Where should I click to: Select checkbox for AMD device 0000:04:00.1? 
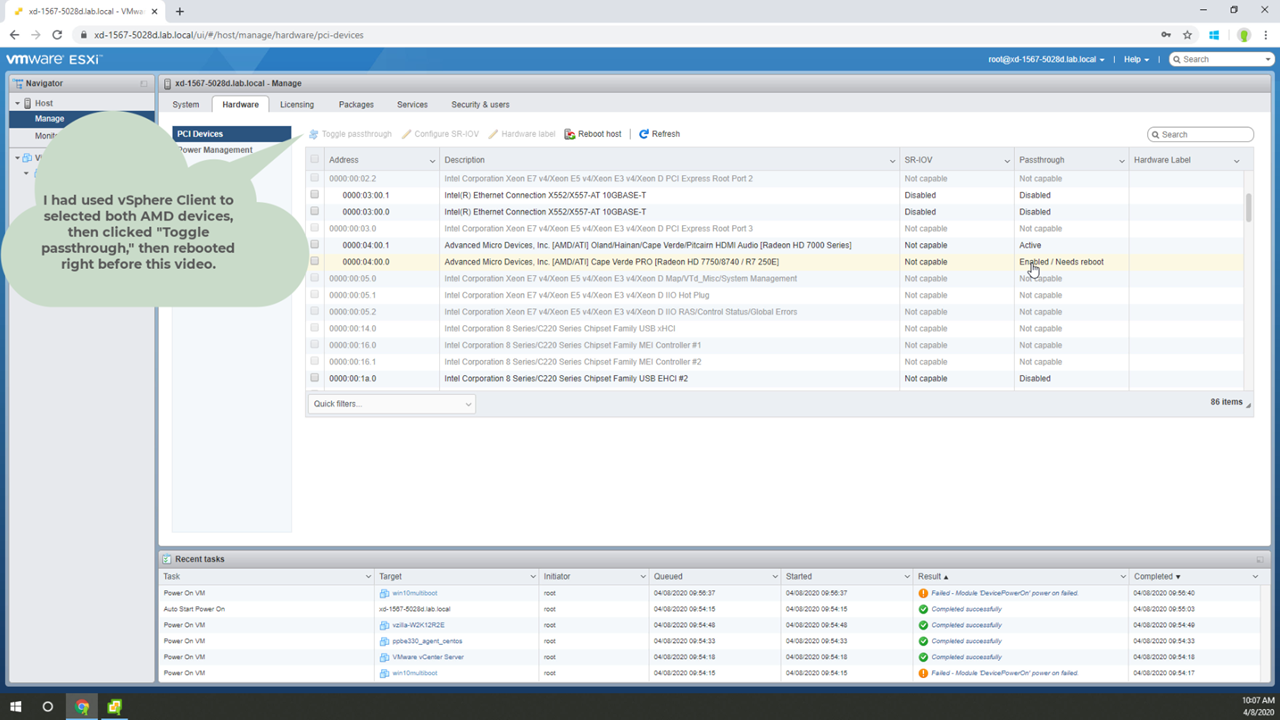click(315, 245)
